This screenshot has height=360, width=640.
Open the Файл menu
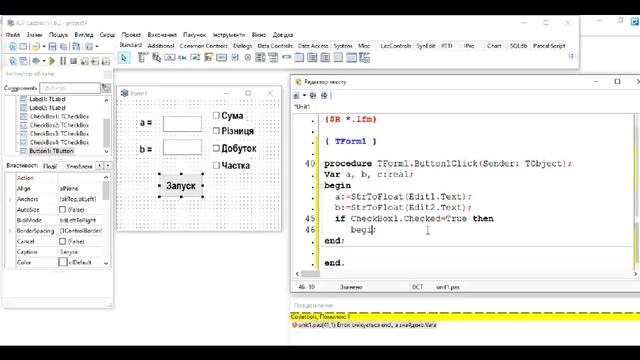click(13, 35)
